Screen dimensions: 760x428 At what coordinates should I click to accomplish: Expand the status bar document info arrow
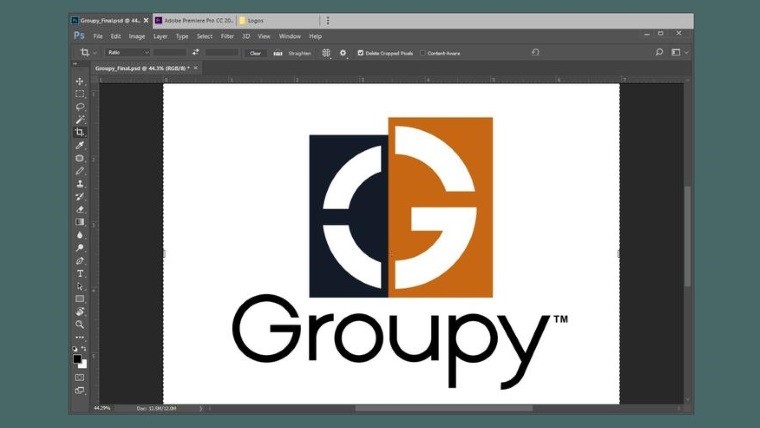click(x=201, y=409)
